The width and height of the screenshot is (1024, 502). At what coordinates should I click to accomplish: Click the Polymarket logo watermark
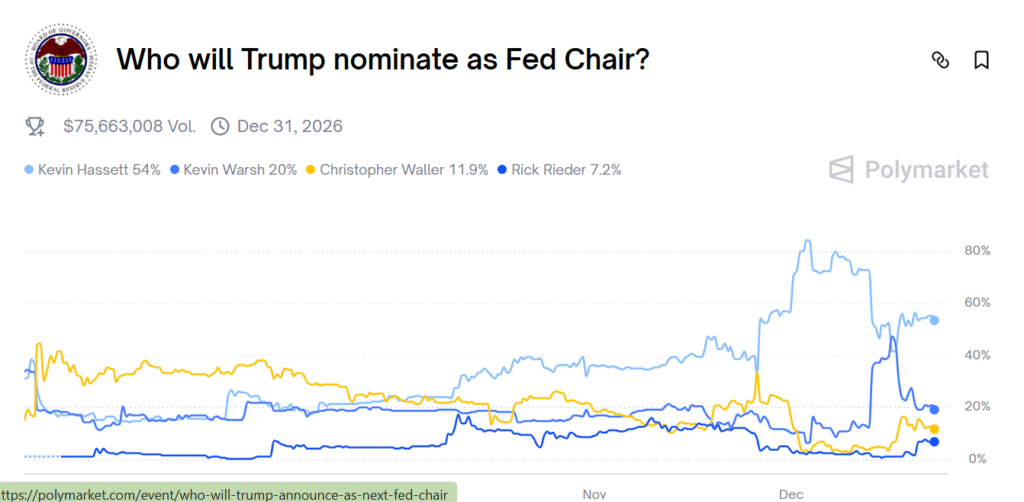coord(909,169)
